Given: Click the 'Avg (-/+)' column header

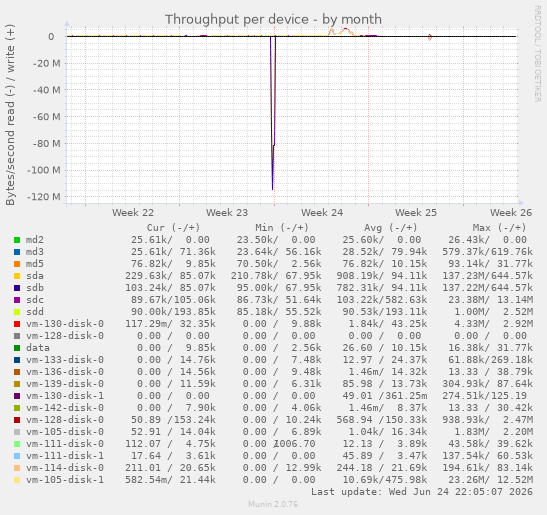Looking at the screenshot, I should pos(391,228).
